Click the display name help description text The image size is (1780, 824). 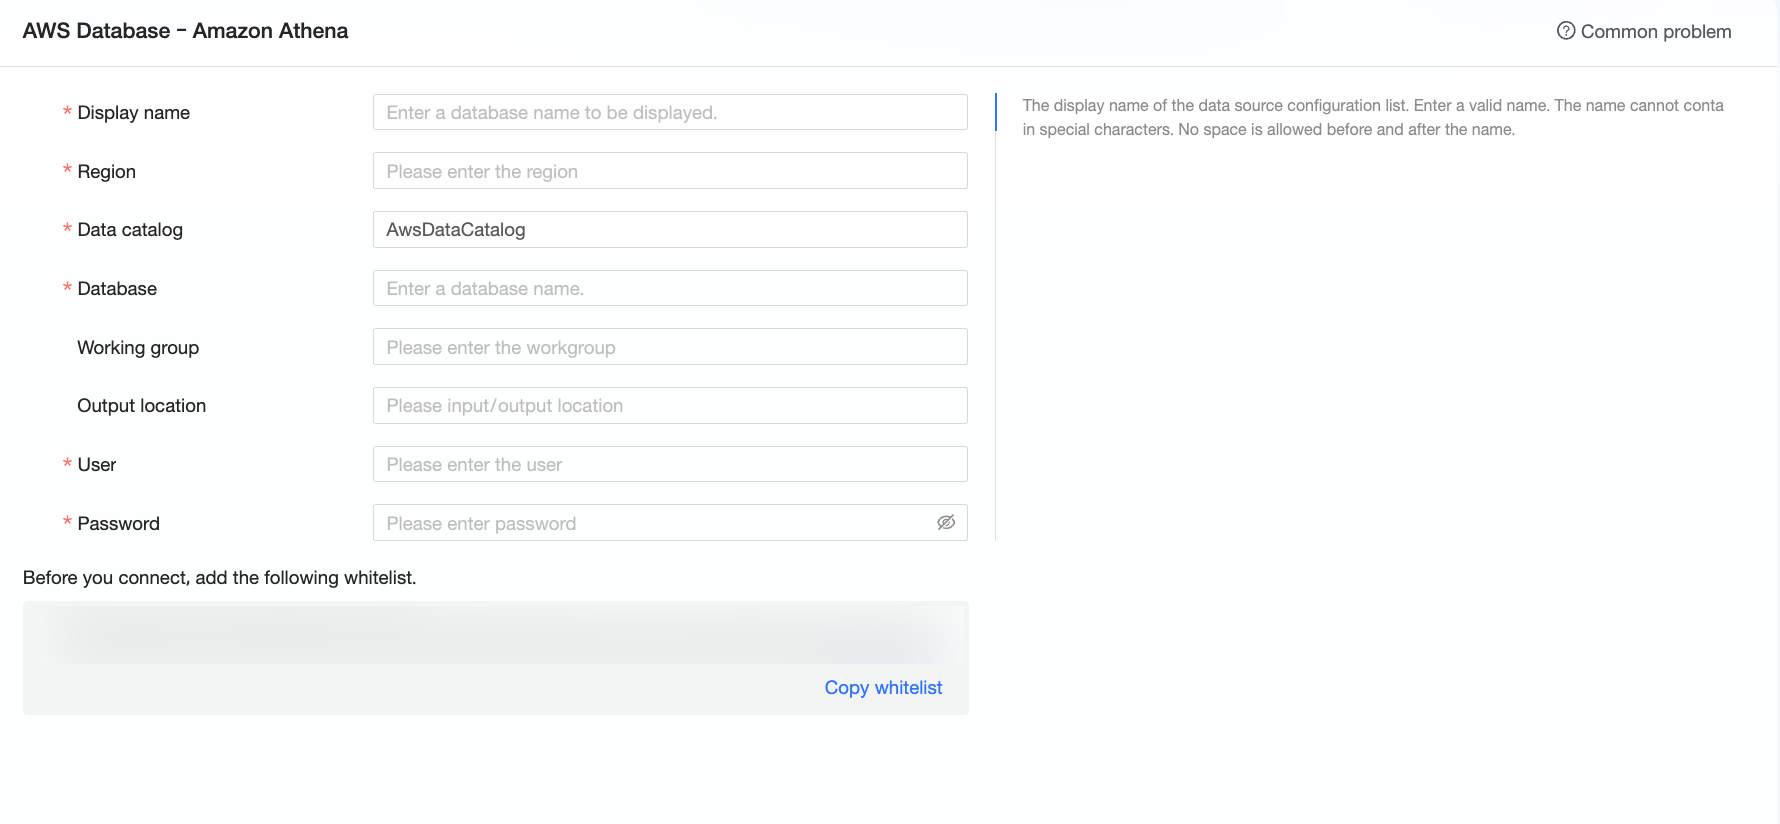(1372, 117)
